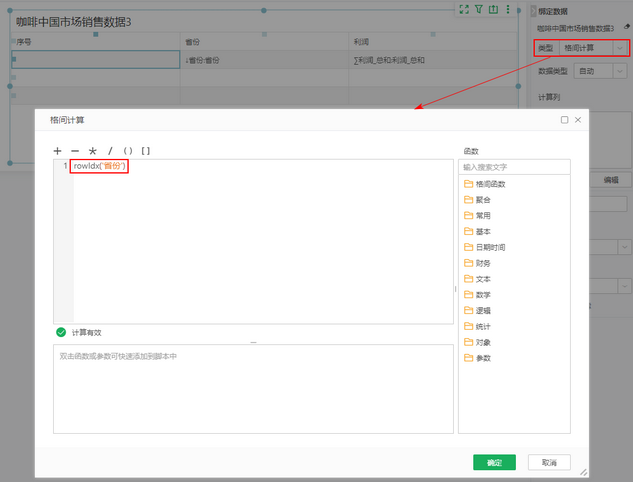
Task: Click the 编辑 button in right panel
Action: point(611,180)
